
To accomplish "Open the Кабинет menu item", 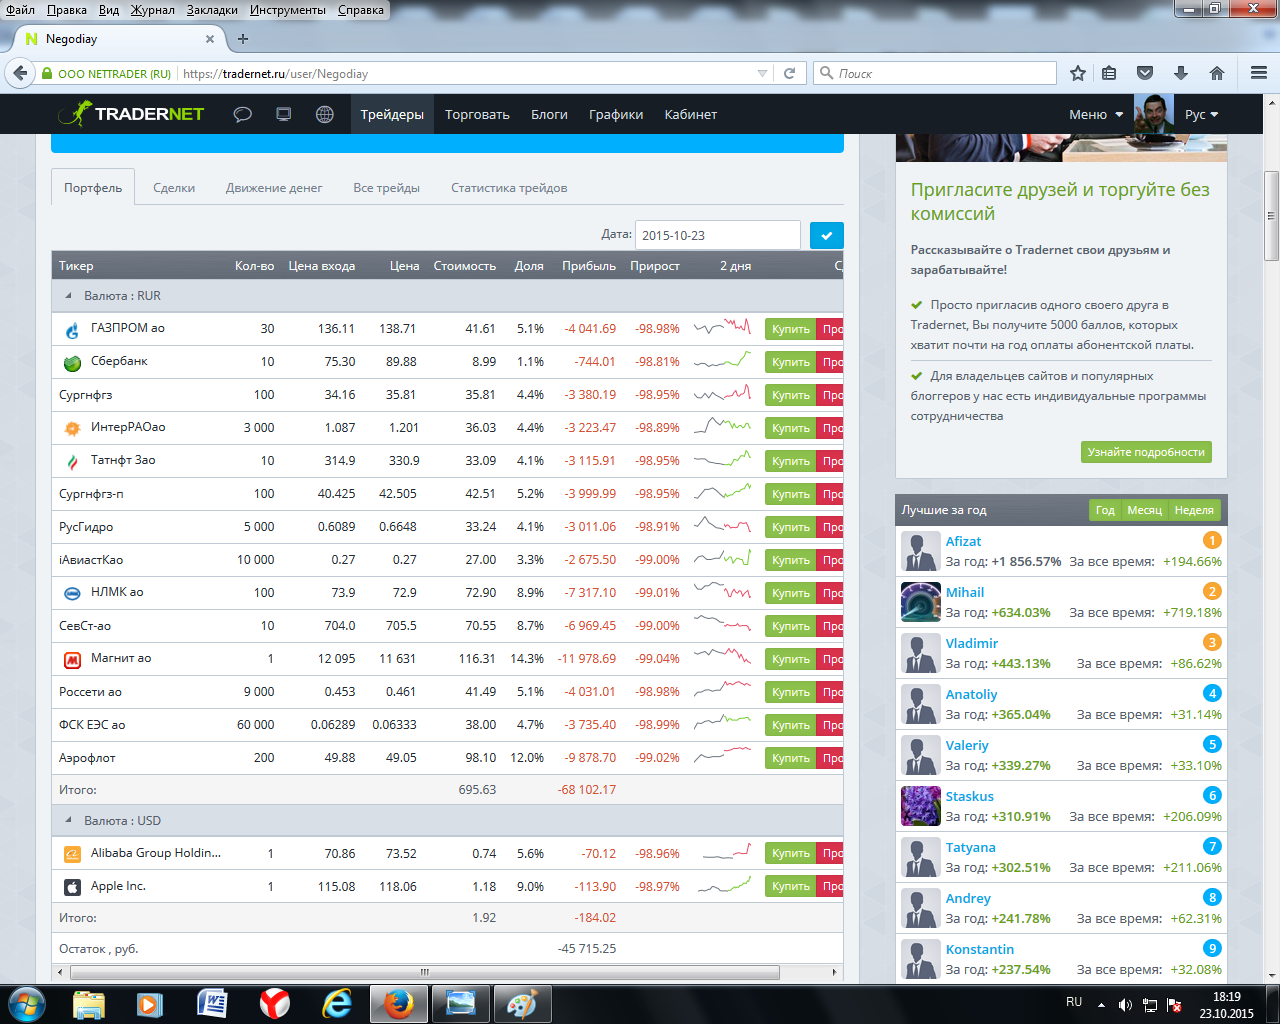I will pyautogui.click(x=691, y=114).
